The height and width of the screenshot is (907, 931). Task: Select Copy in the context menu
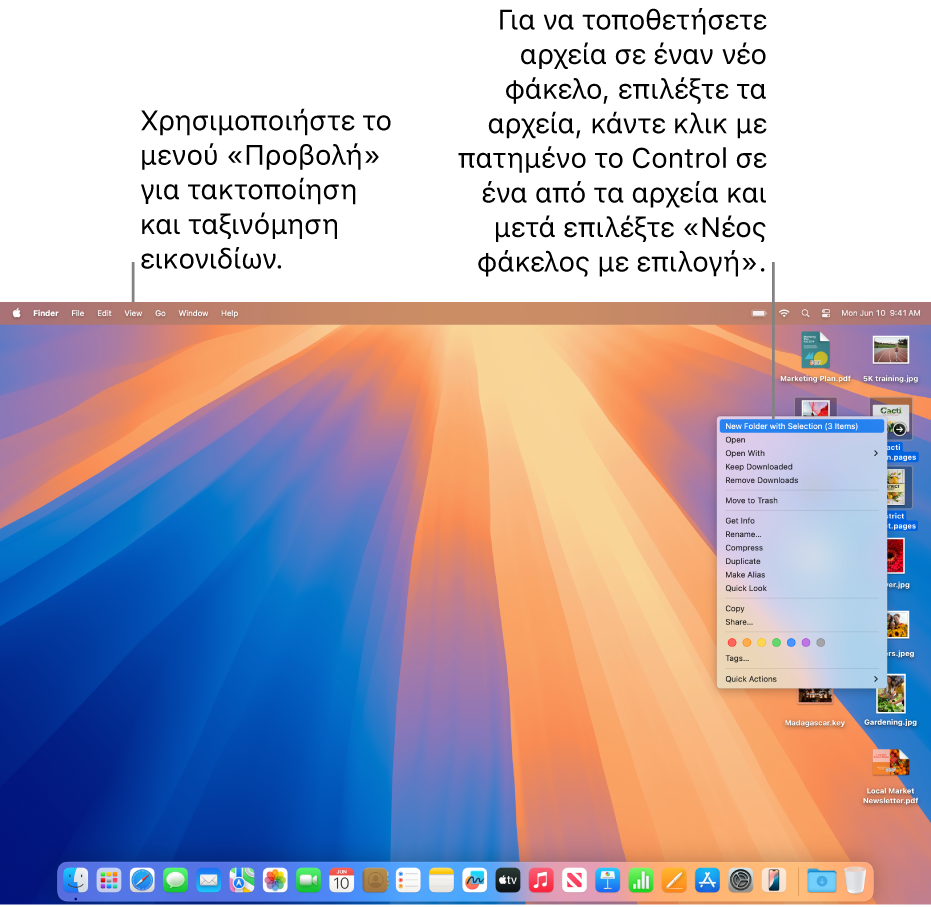click(x=802, y=608)
